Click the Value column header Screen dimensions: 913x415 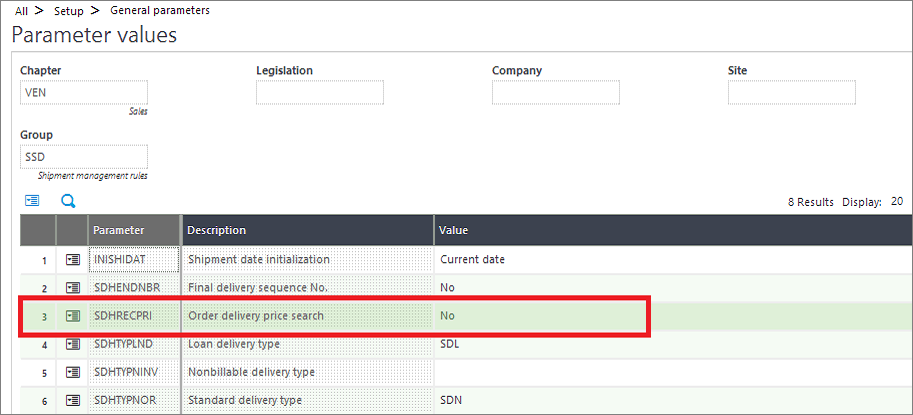tap(673, 230)
